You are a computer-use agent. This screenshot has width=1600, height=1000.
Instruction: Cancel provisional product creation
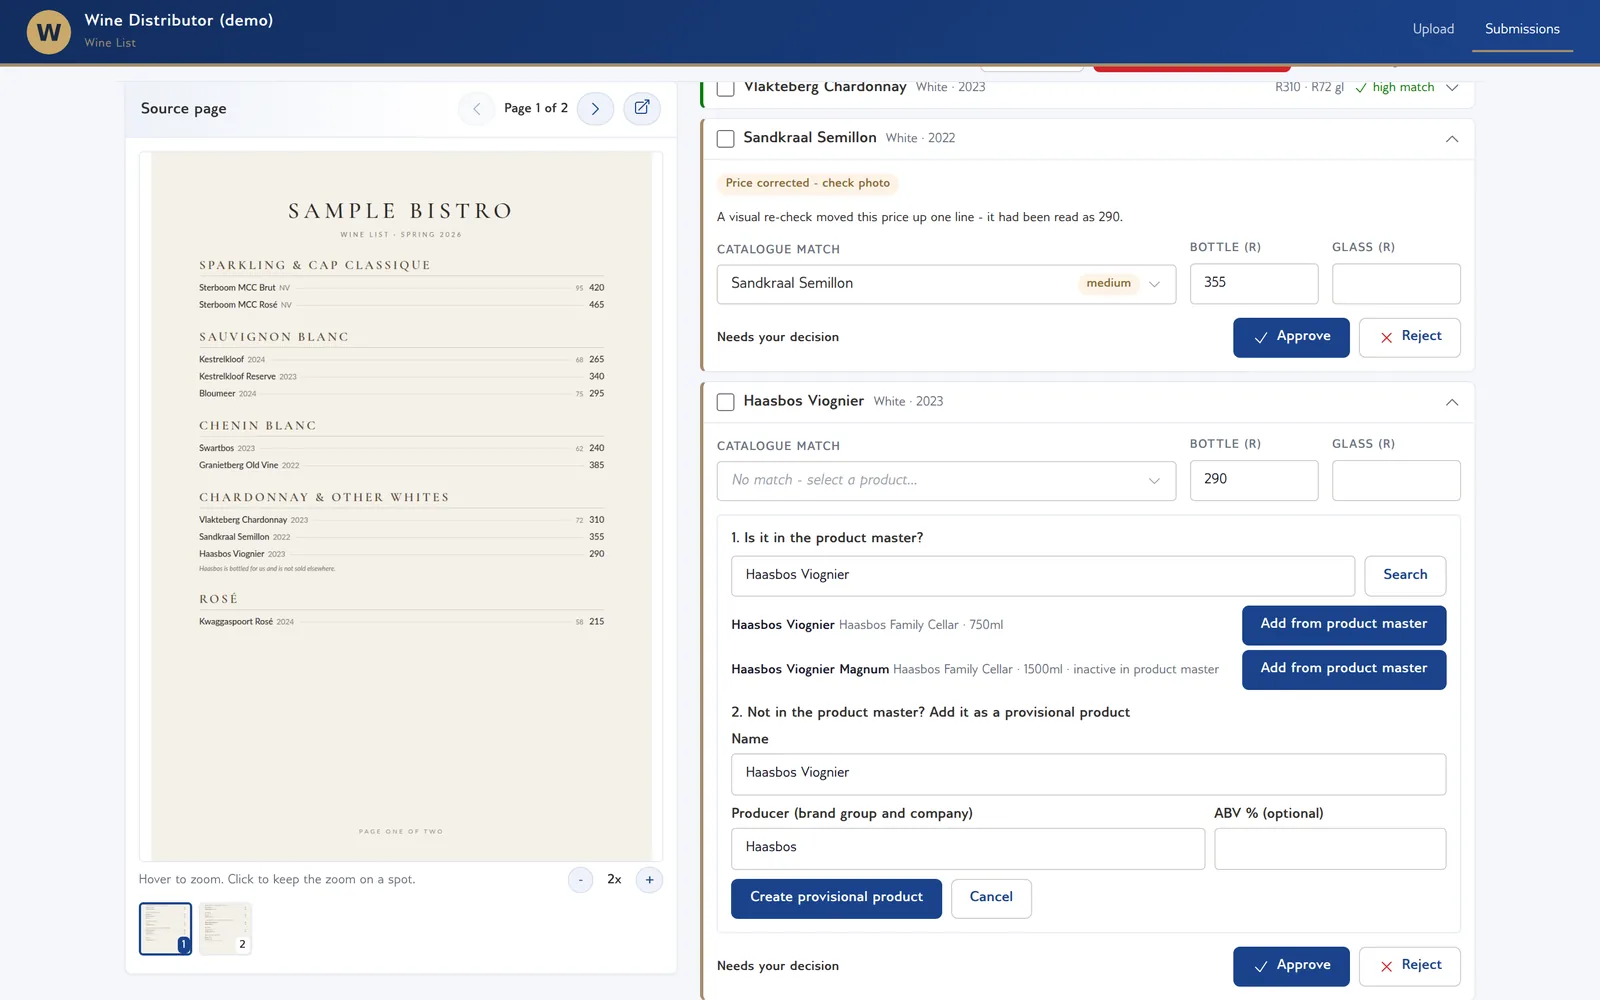pos(991,898)
